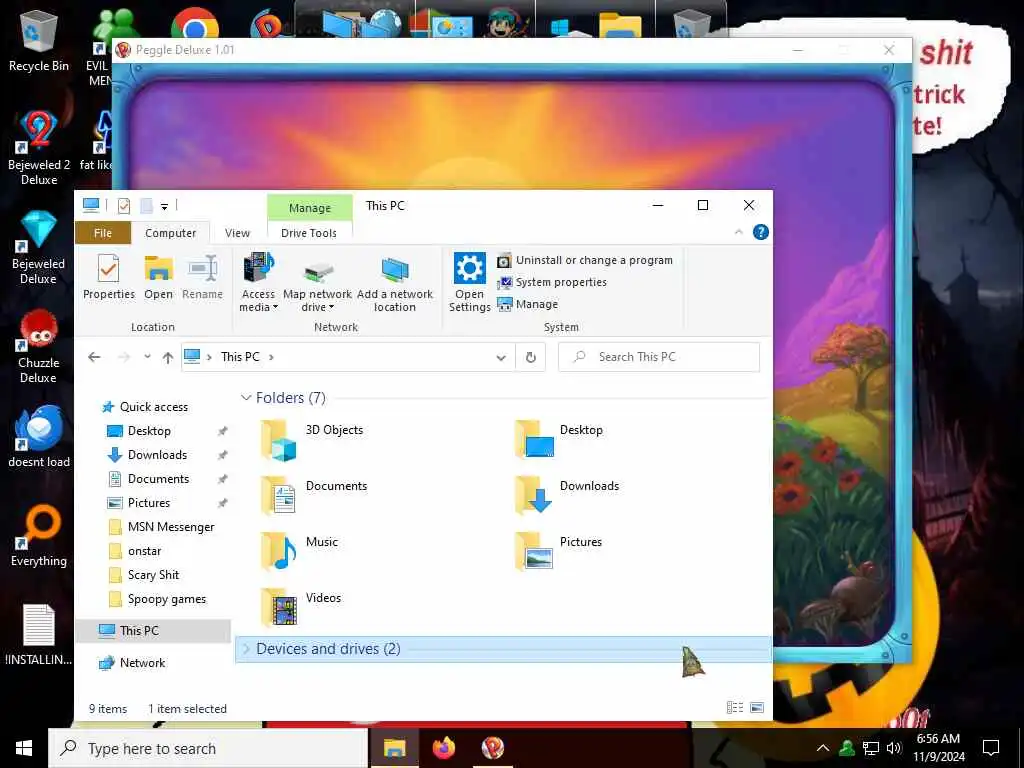Open the volume speaker tray icon
1024x768 pixels.
[894, 748]
